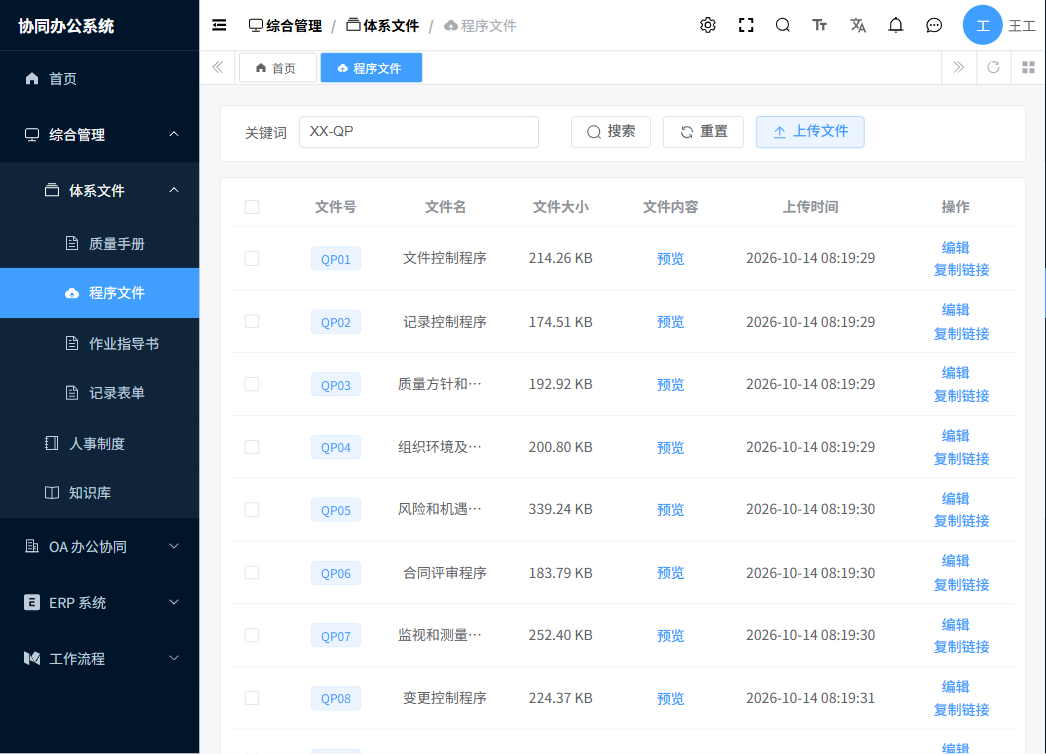This screenshot has width=1046, height=754.
Task: Refresh current tab with reload icon
Action: [x=993, y=67]
